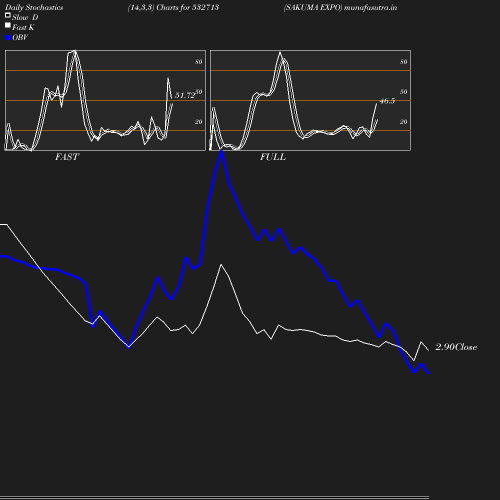Click the Fast K legend swatch
The image size is (500, 500).
[8, 25]
